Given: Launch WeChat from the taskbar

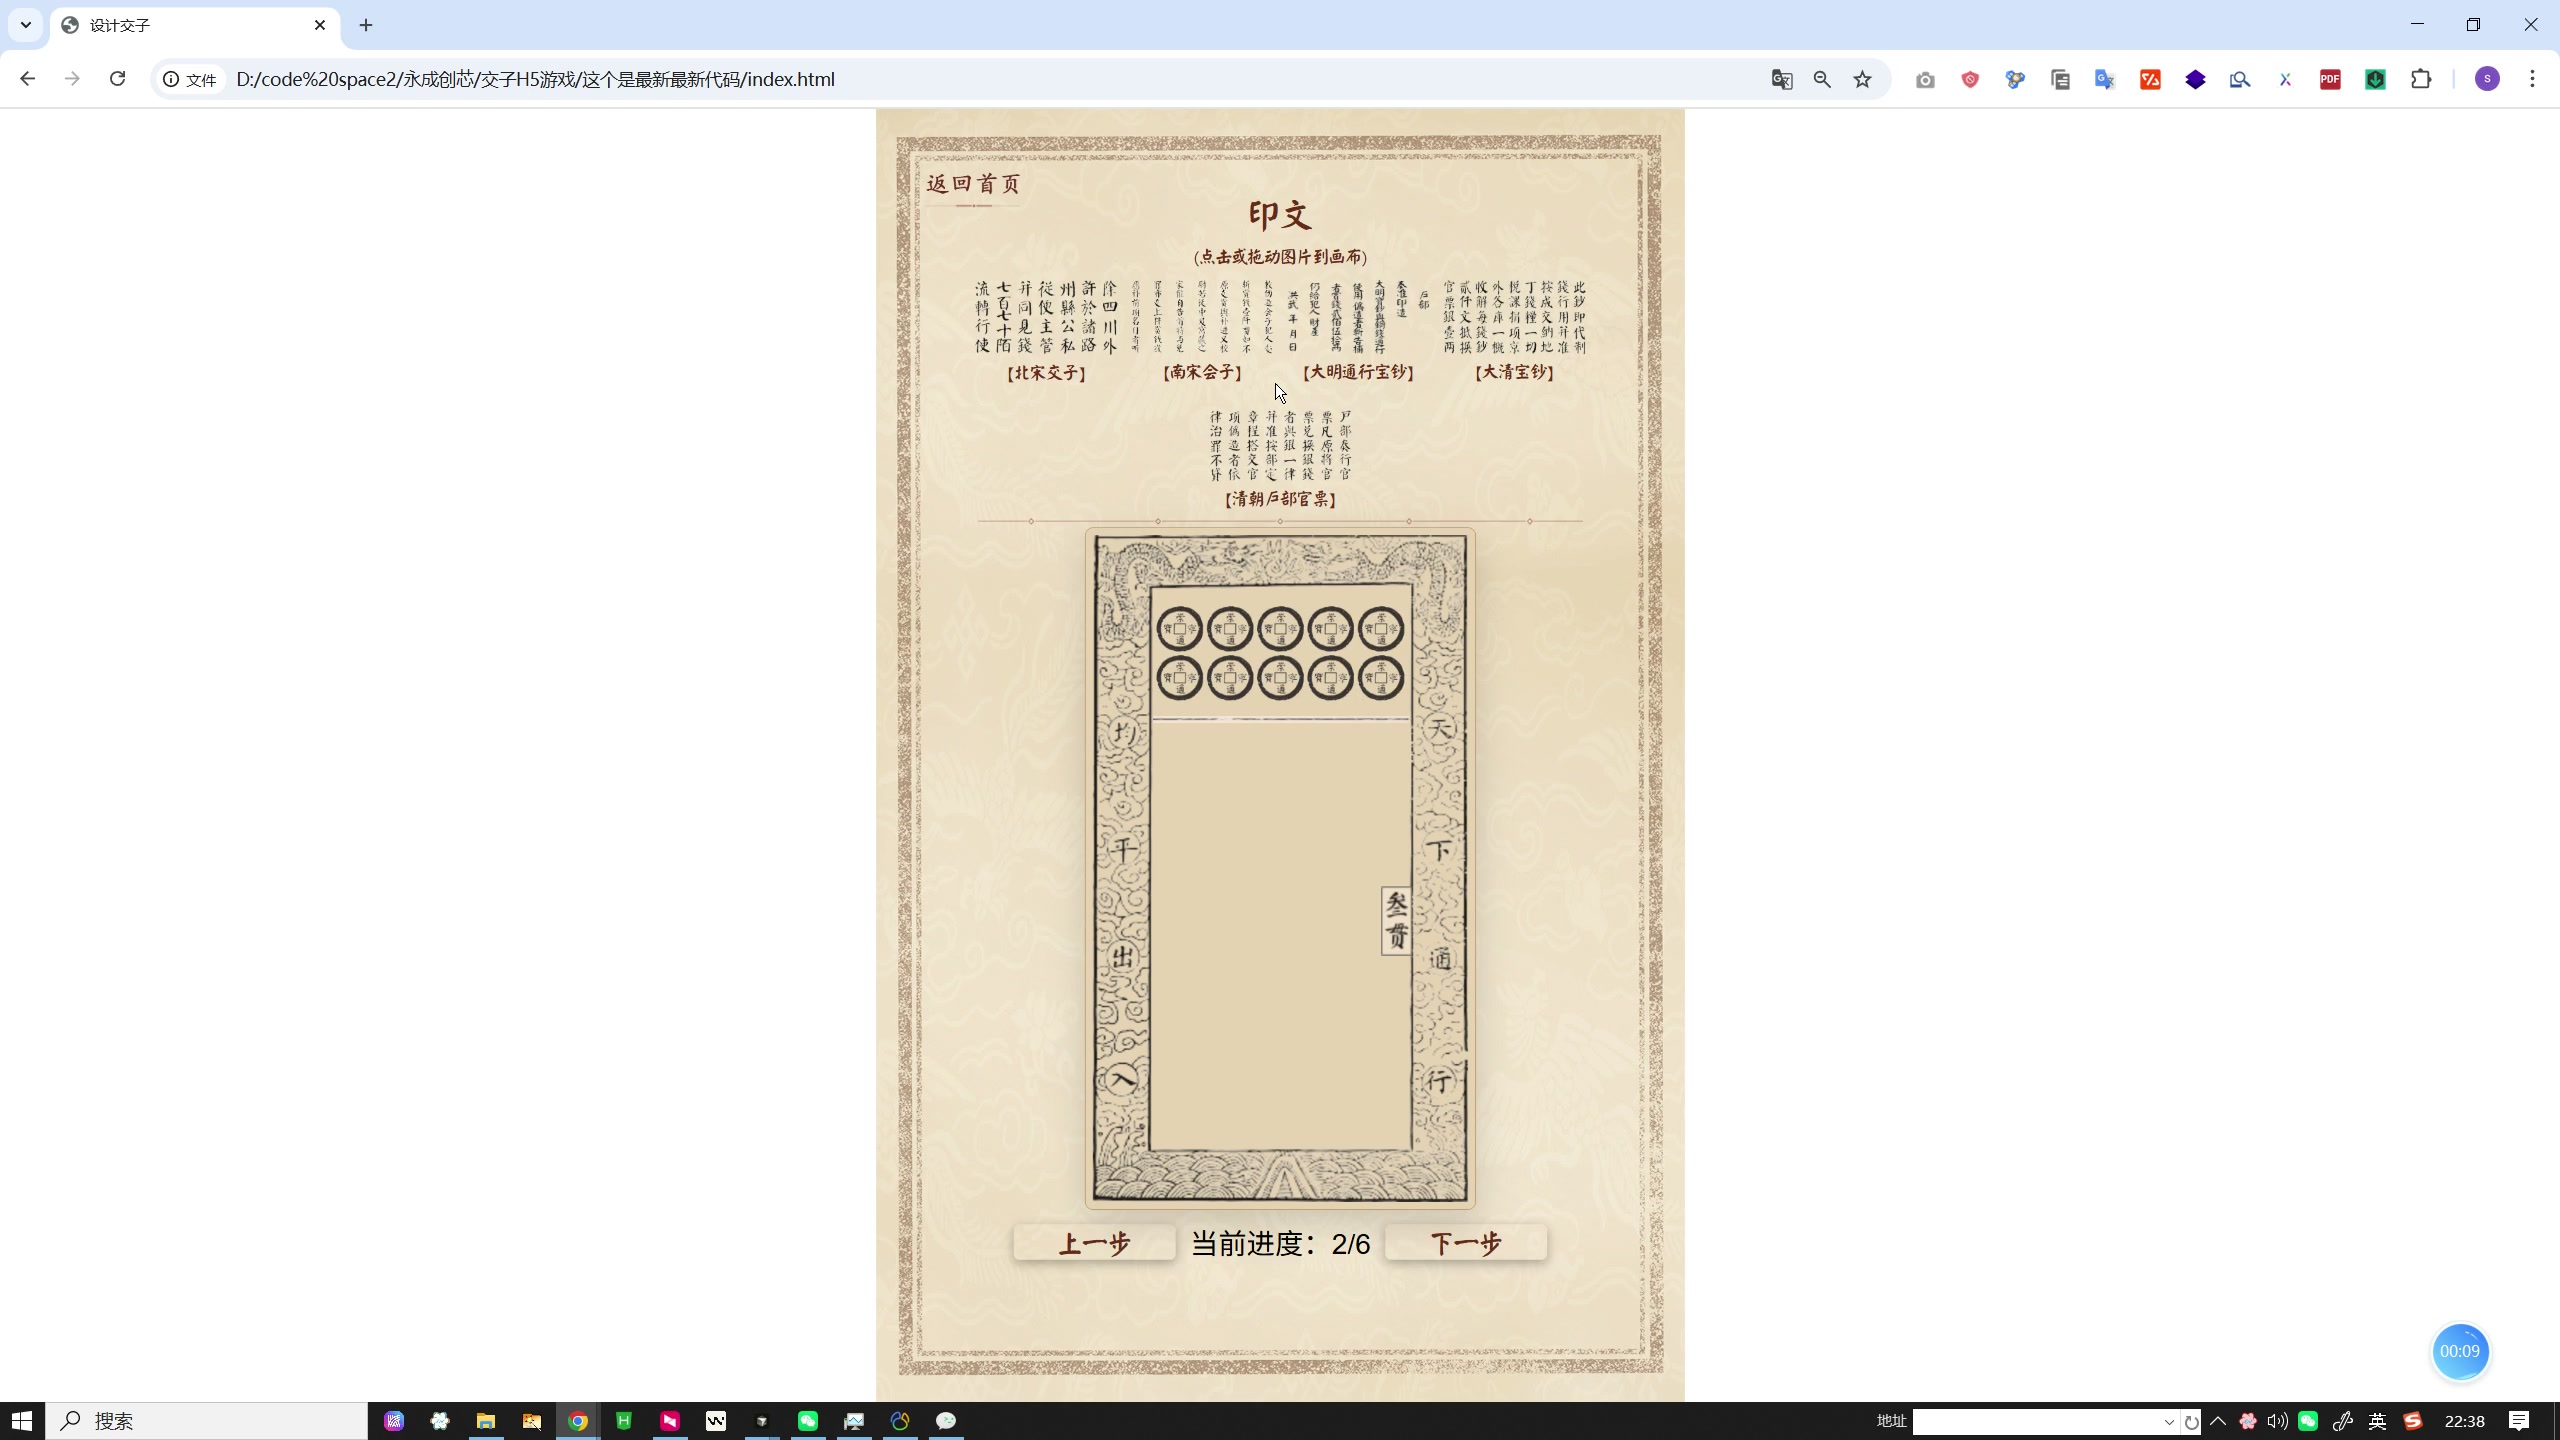Looking at the screenshot, I should 807,1420.
